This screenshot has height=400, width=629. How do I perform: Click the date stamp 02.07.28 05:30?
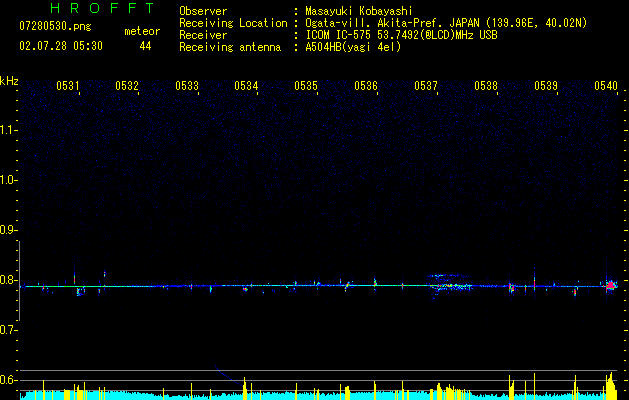point(61,46)
